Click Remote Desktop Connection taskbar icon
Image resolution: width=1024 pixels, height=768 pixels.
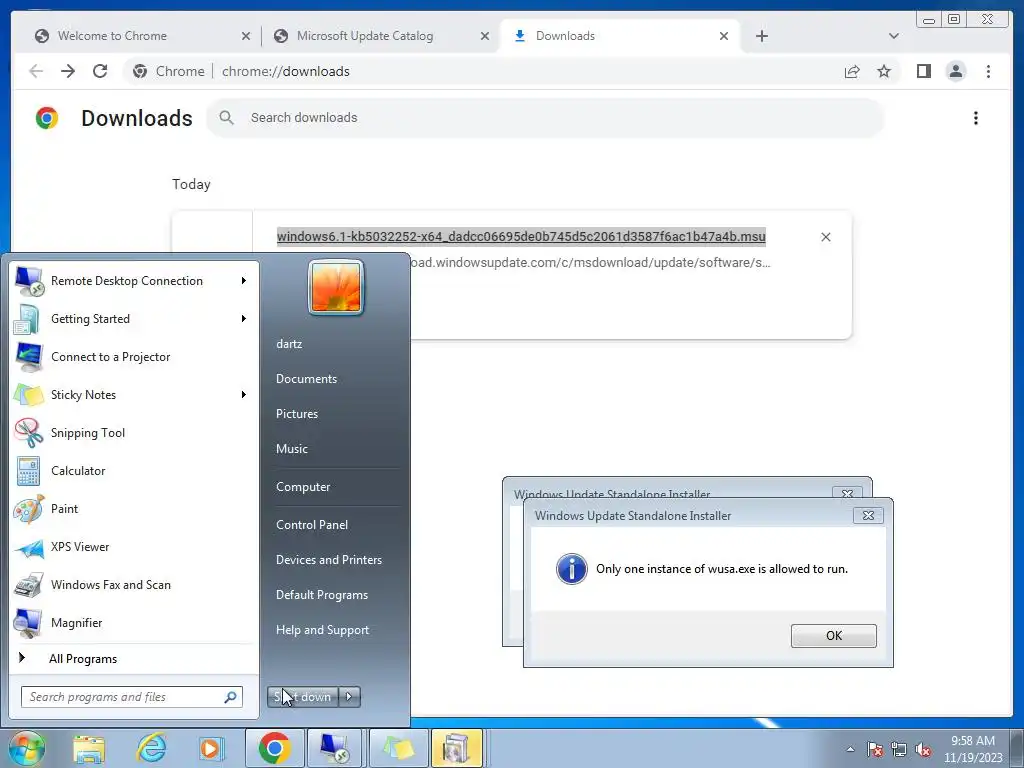tap(335, 749)
